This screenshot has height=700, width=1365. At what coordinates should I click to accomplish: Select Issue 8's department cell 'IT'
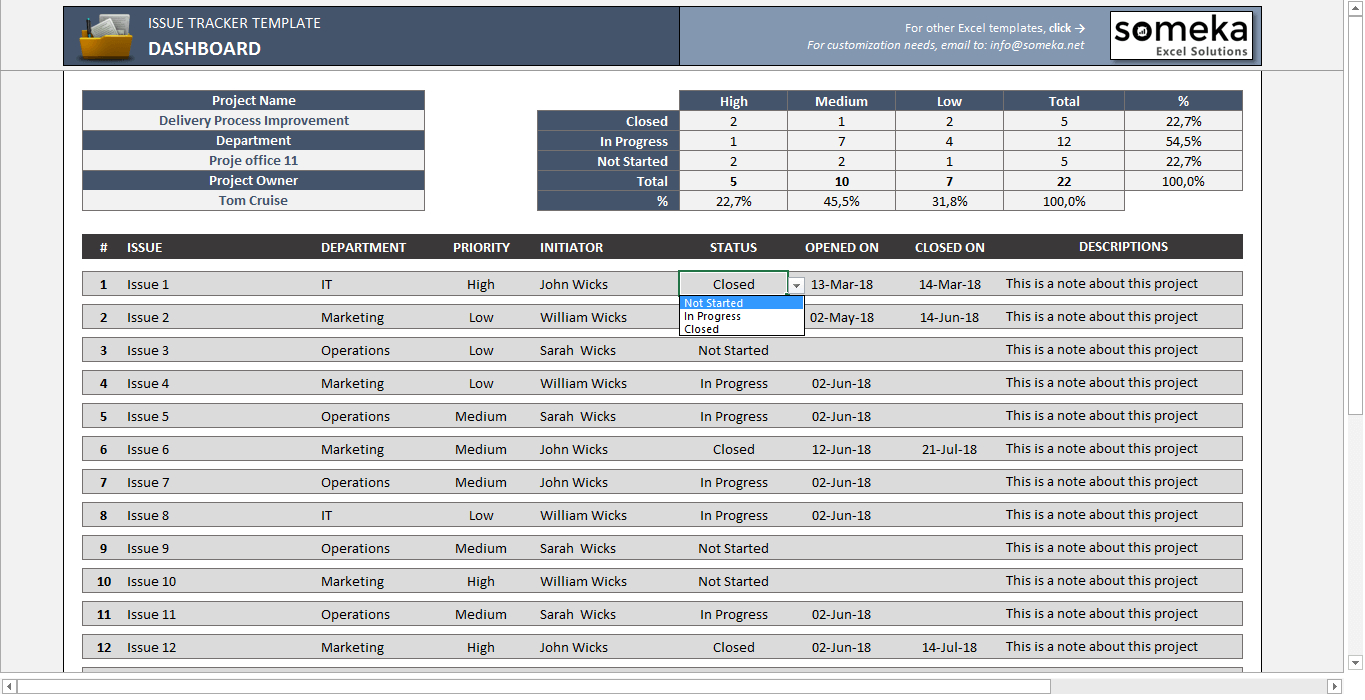point(326,515)
